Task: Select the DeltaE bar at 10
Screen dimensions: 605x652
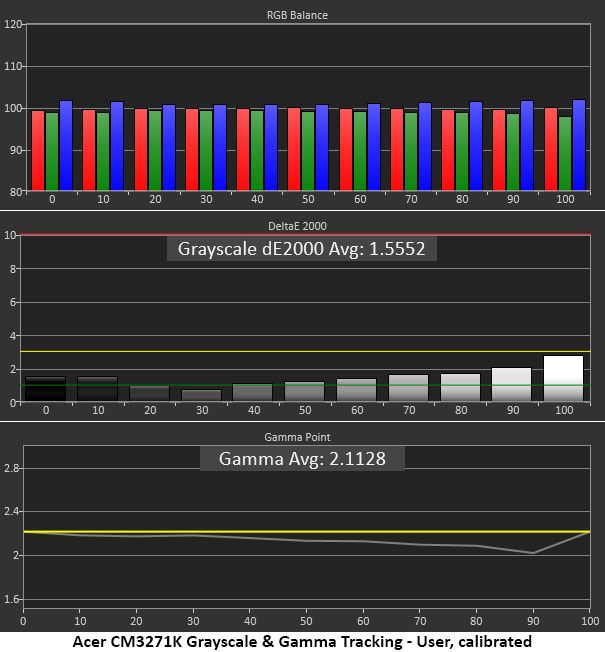Action: [x=97, y=389]
